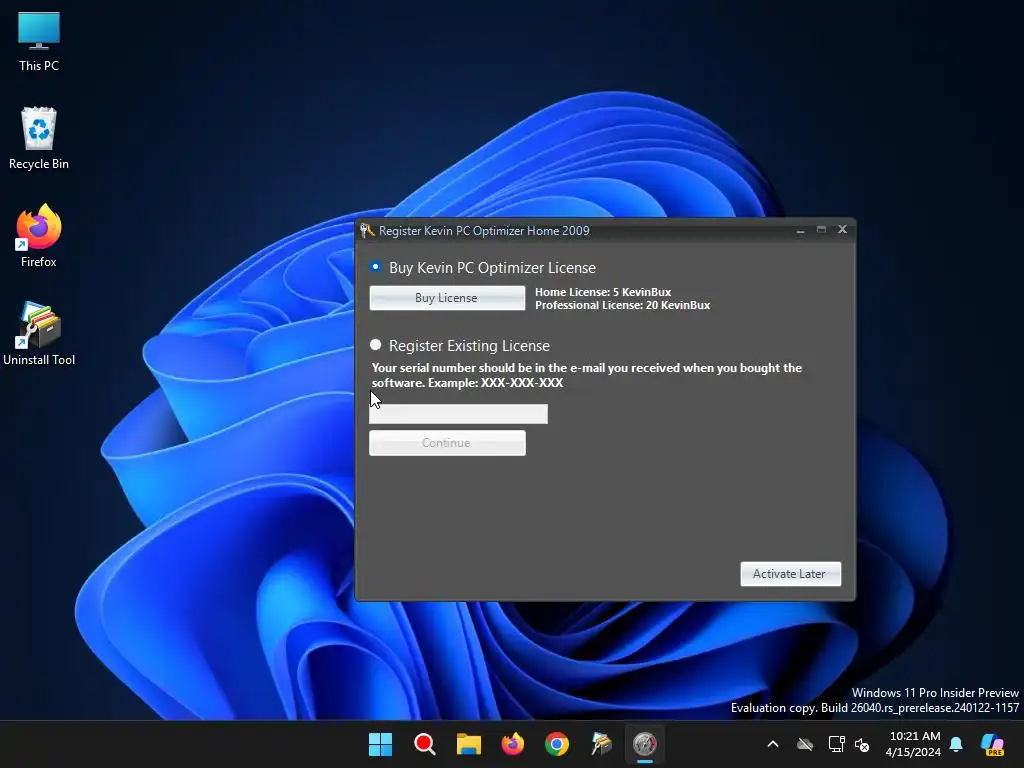Click title text 'Register Kevin PC Optimizer Home 2009'
Viewport: 1024px width, 768px height.
(x=484, y=231)
